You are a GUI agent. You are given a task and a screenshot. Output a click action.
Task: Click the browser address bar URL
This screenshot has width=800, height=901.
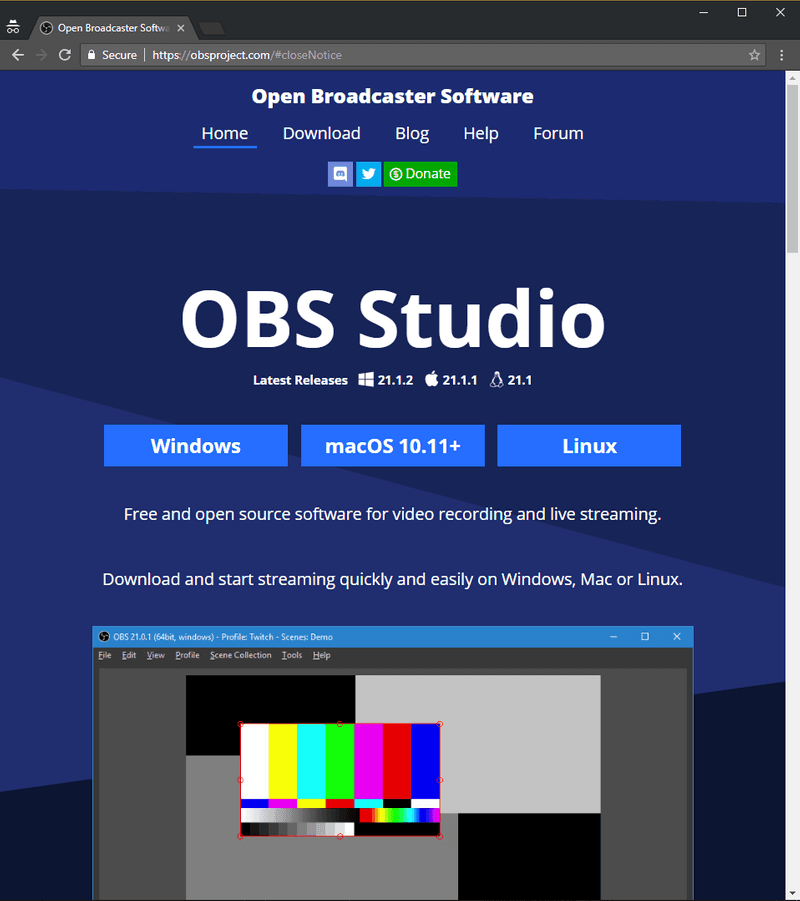(247, 55)
